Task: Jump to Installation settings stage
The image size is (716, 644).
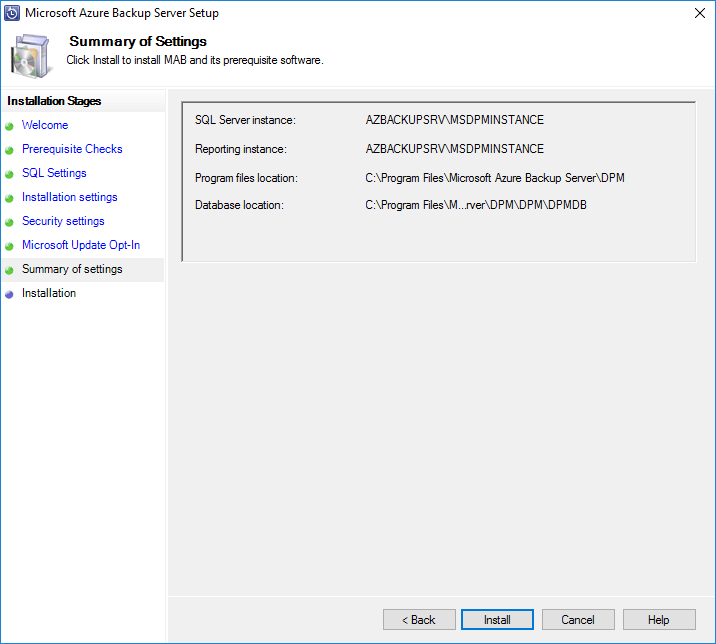Action: (x=70, y=197)
